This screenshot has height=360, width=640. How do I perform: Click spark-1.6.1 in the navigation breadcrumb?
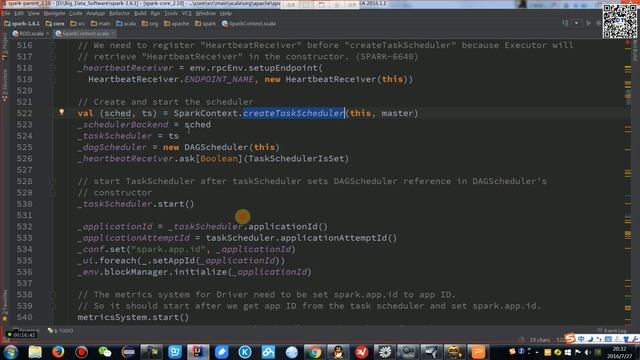pos(22,24)
